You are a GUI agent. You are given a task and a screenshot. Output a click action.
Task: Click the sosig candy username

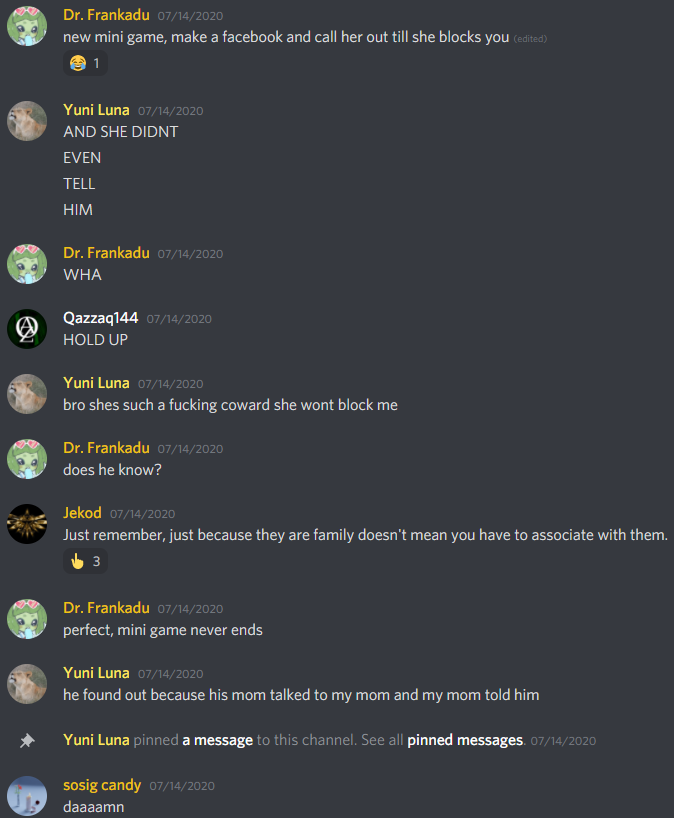pos(102,785)
